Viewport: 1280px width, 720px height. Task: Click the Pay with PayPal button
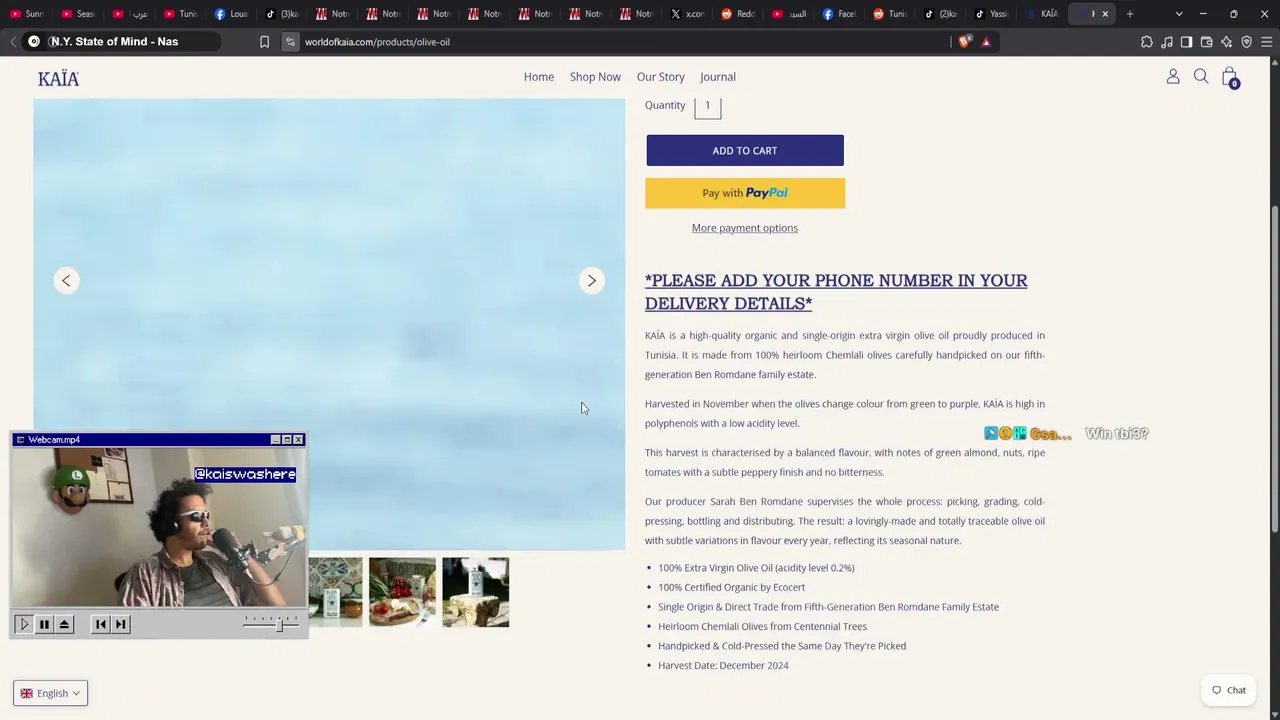[x=745, y=193]
